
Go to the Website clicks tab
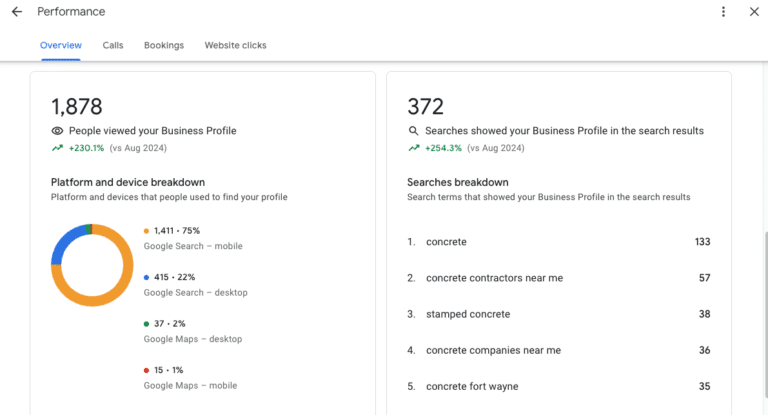pos(235,45)
